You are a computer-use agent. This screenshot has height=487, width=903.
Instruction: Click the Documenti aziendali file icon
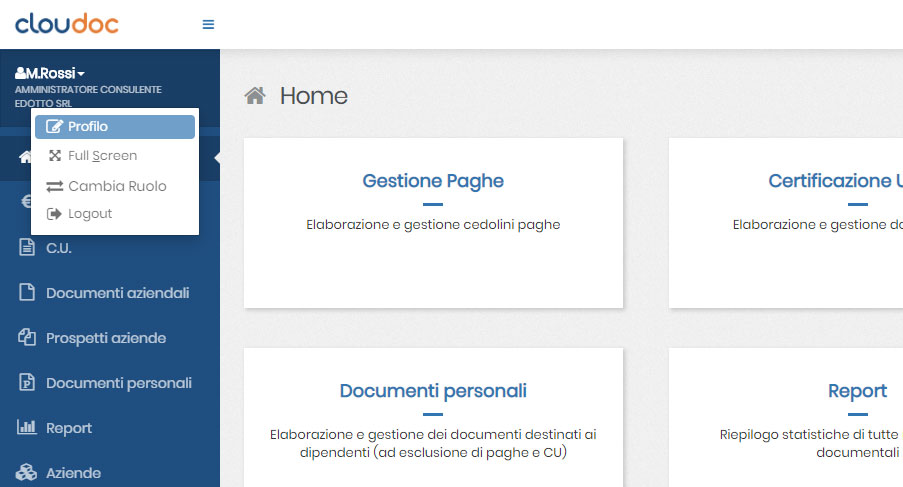coord(27,293)
